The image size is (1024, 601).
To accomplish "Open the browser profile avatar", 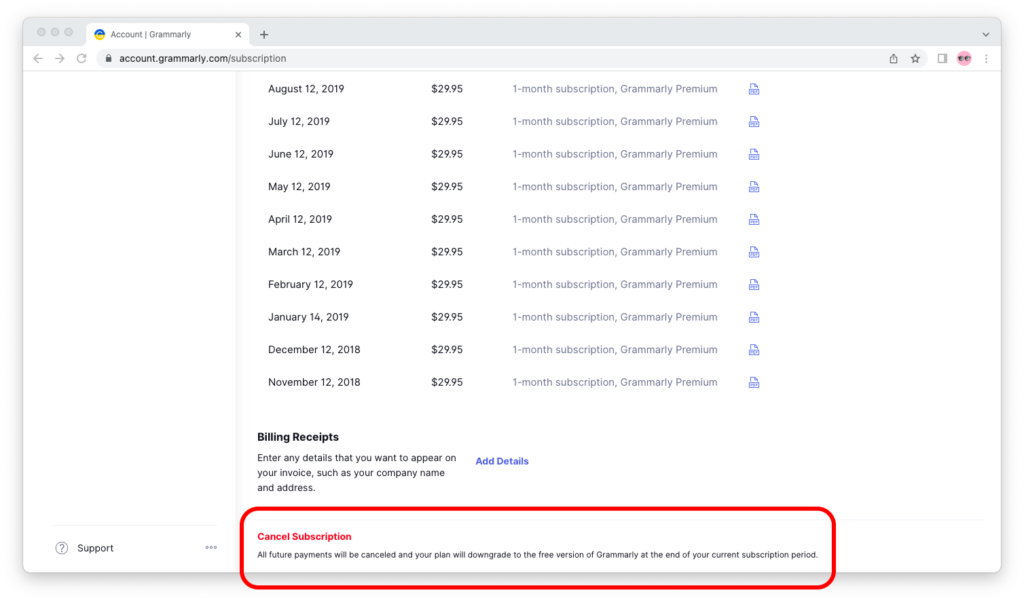I will pyautogui.click(x=965, y=58).
